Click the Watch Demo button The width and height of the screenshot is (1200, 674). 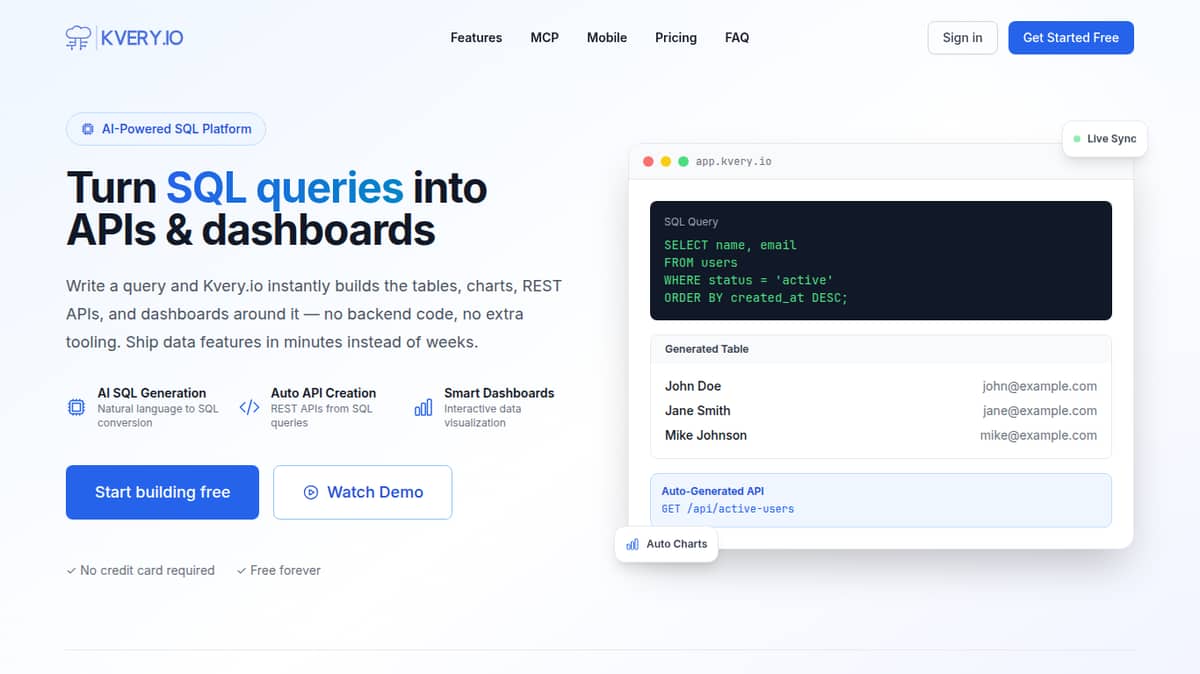click(362, 492)
